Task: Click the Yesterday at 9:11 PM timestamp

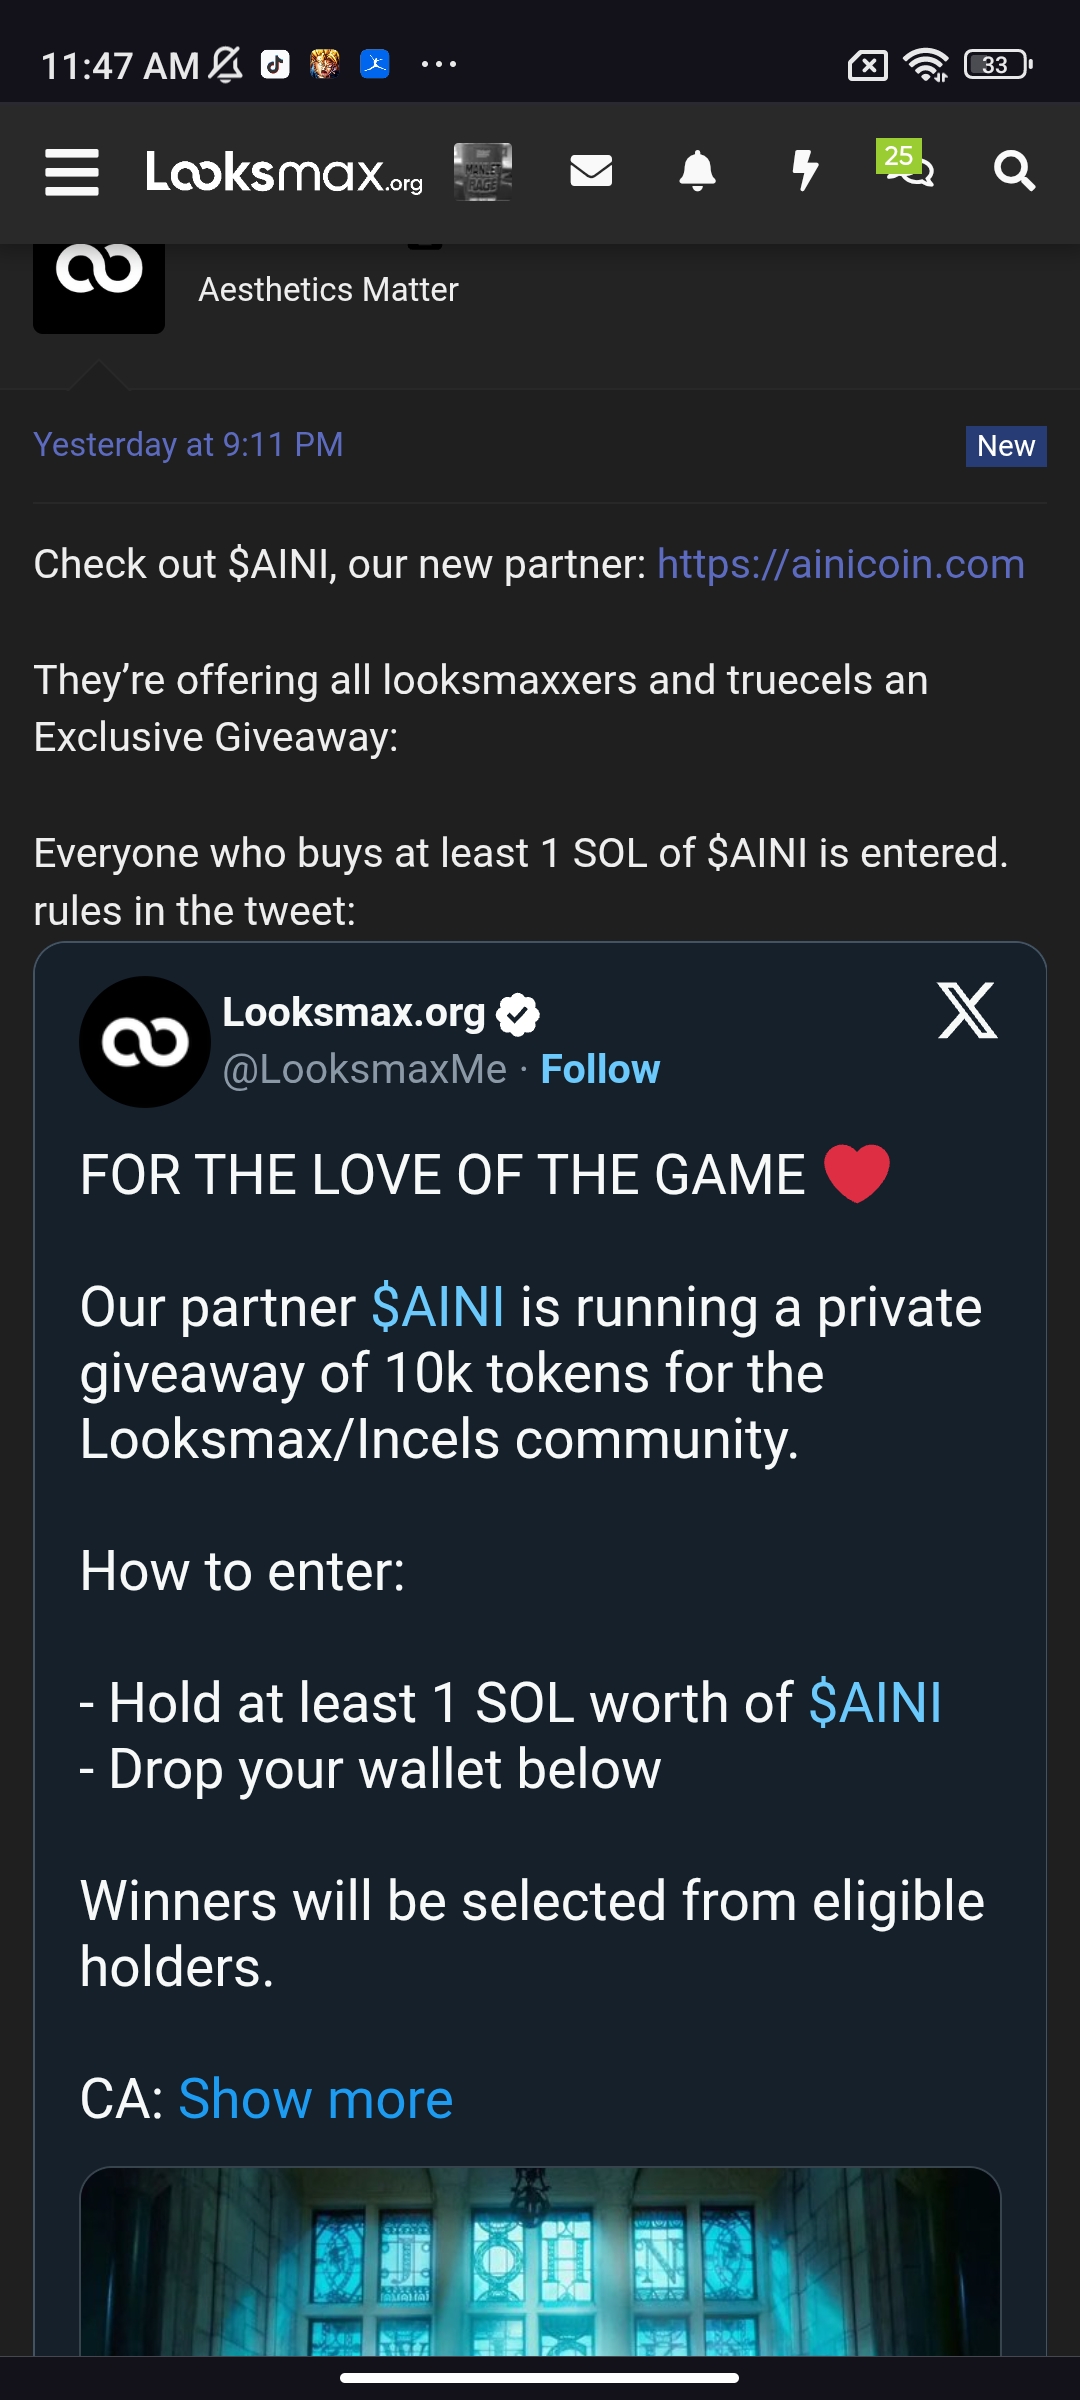Action: click(x=188, y=444)
